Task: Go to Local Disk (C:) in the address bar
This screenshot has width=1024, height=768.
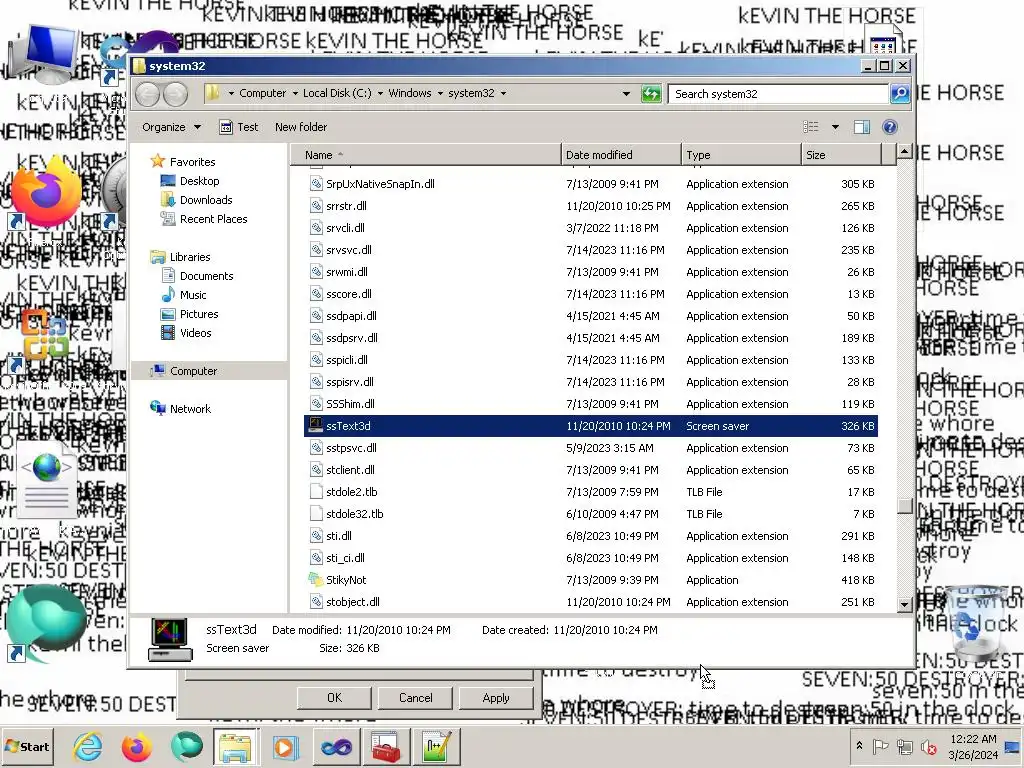Action: click(x=337, y=93)
